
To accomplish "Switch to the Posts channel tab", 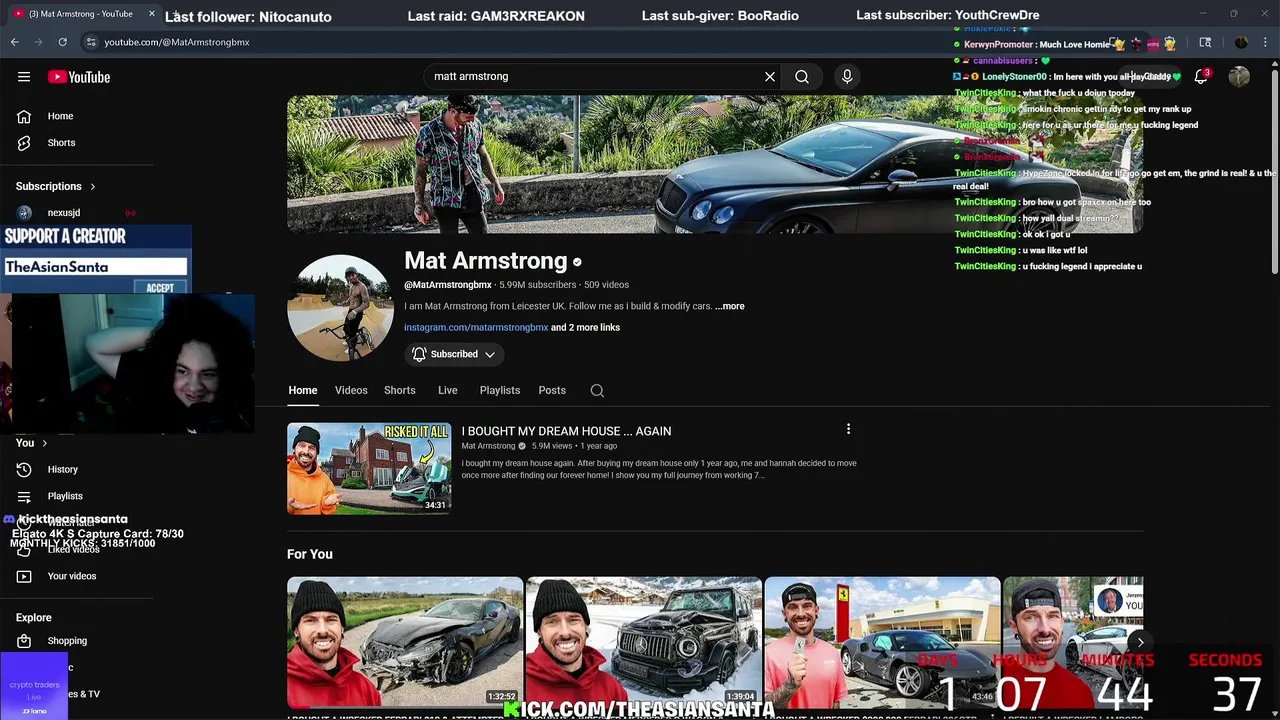I will click(552, 390).
